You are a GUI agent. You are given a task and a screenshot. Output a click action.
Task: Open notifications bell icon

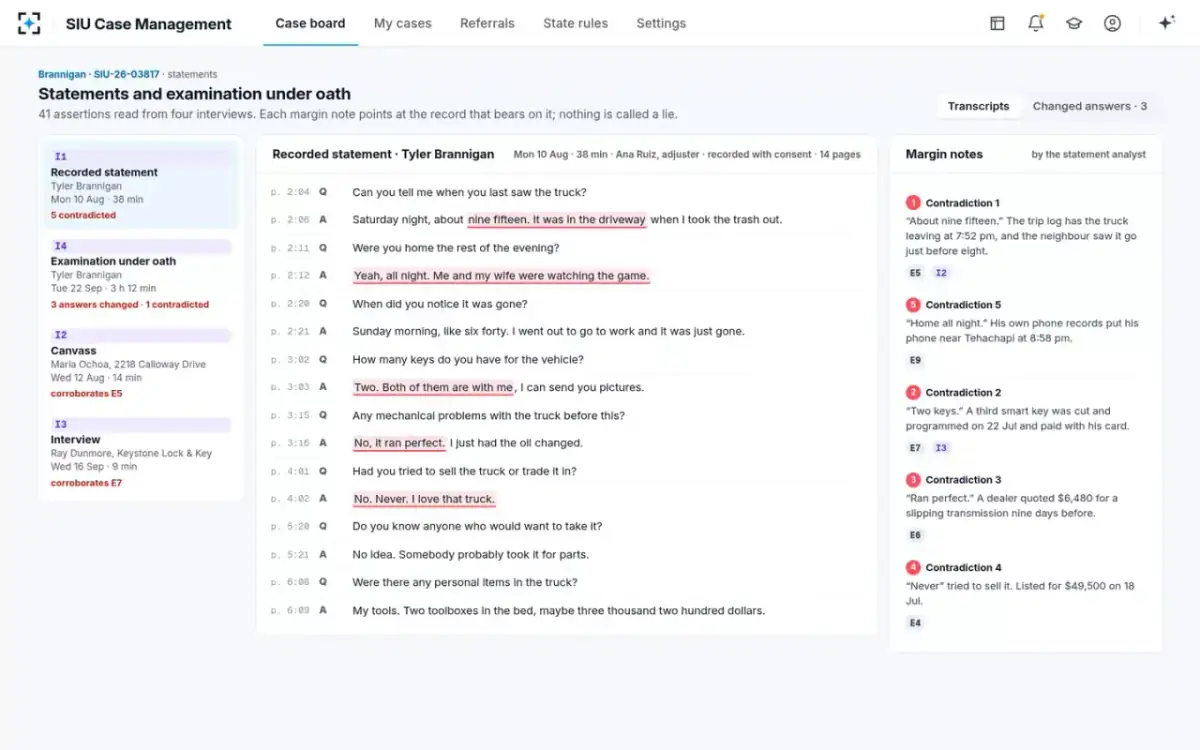point(1036,23)
